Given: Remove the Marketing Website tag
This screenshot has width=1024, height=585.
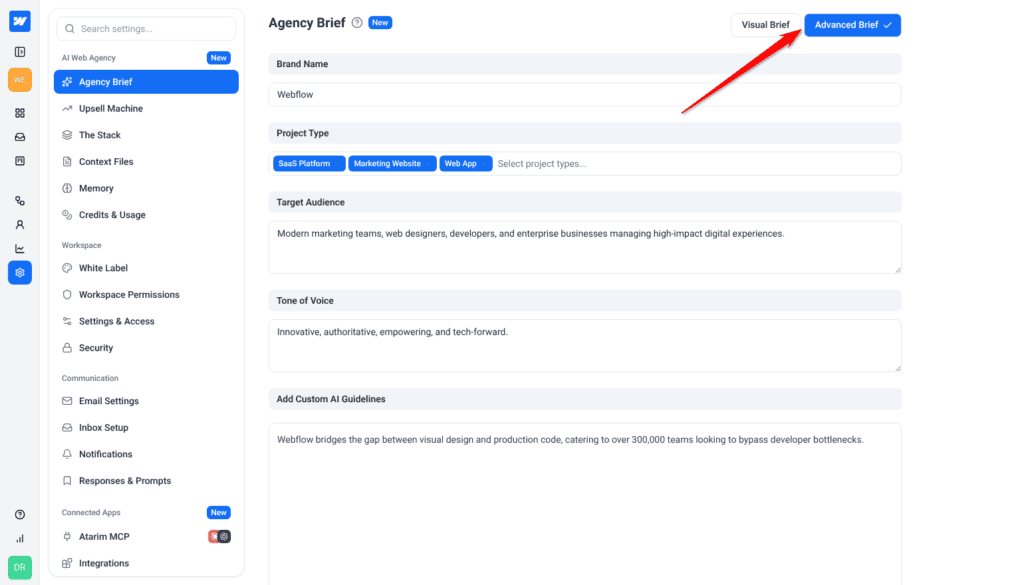Looking at the screenshot, I should click(x=428, y=164).
